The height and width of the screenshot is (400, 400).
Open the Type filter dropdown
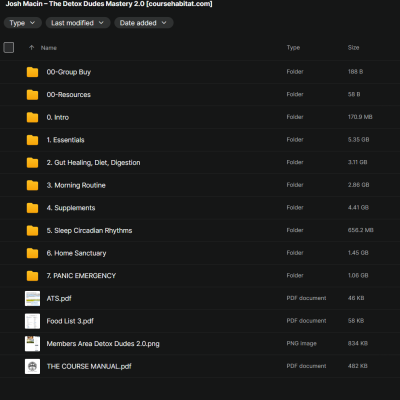coord(22,23)
